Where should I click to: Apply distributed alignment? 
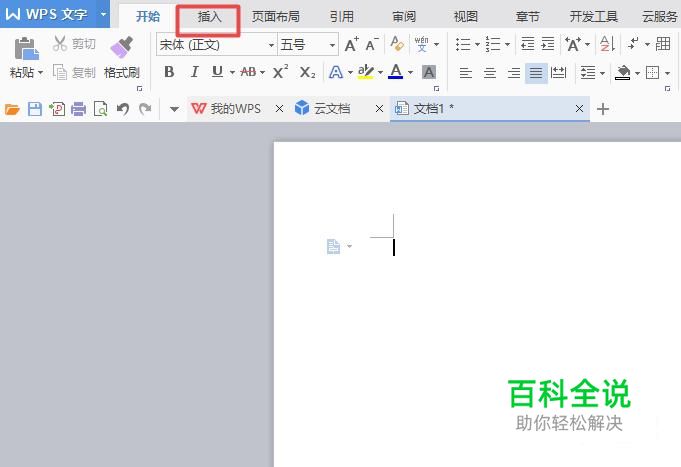[559, 73]
